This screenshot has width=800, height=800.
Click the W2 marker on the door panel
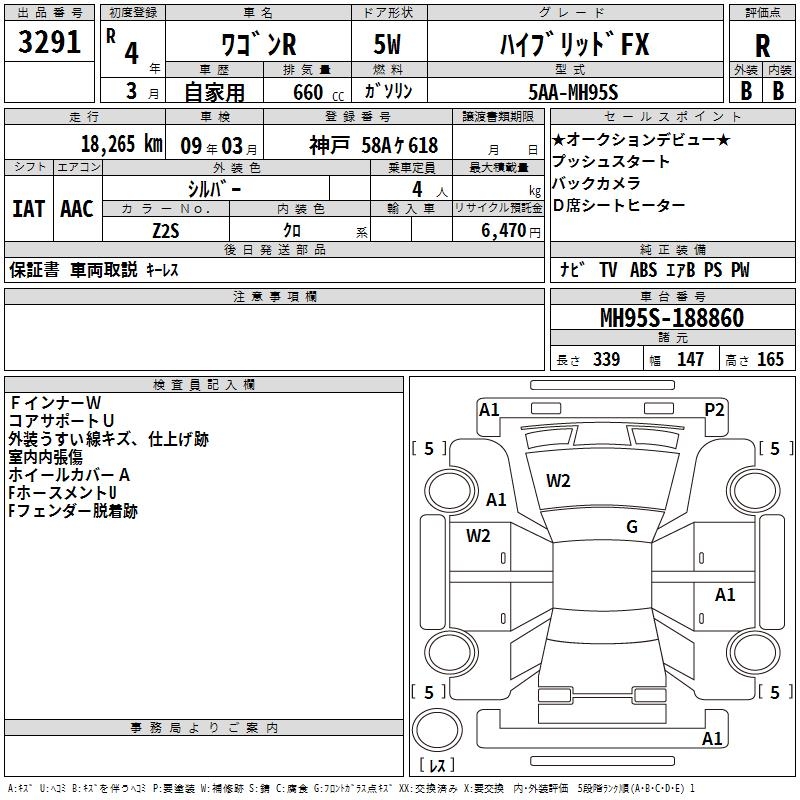[x=478, y=535]
